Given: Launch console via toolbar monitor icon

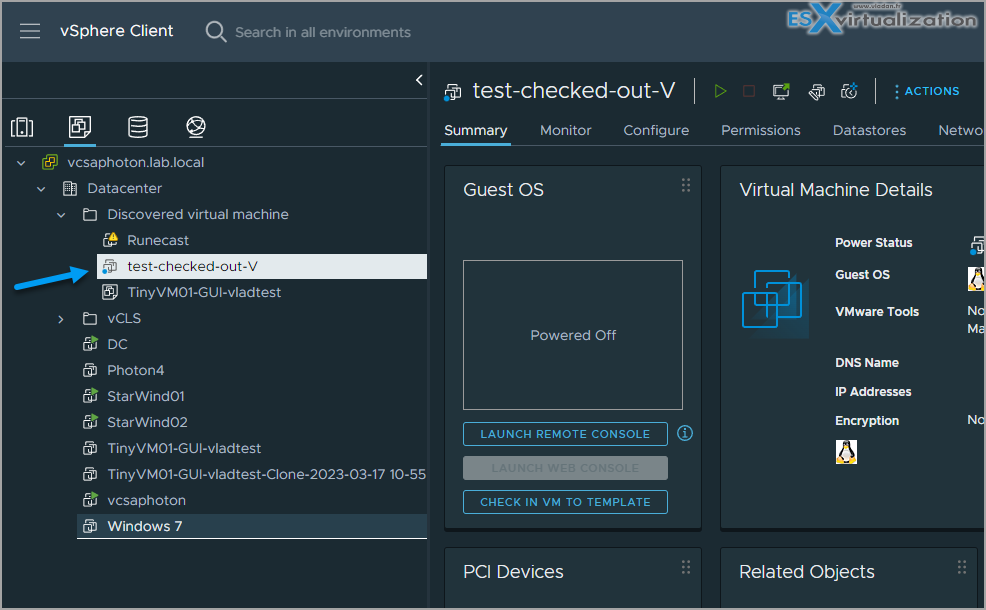Looking at the screenshot, I should coord(781,91).
